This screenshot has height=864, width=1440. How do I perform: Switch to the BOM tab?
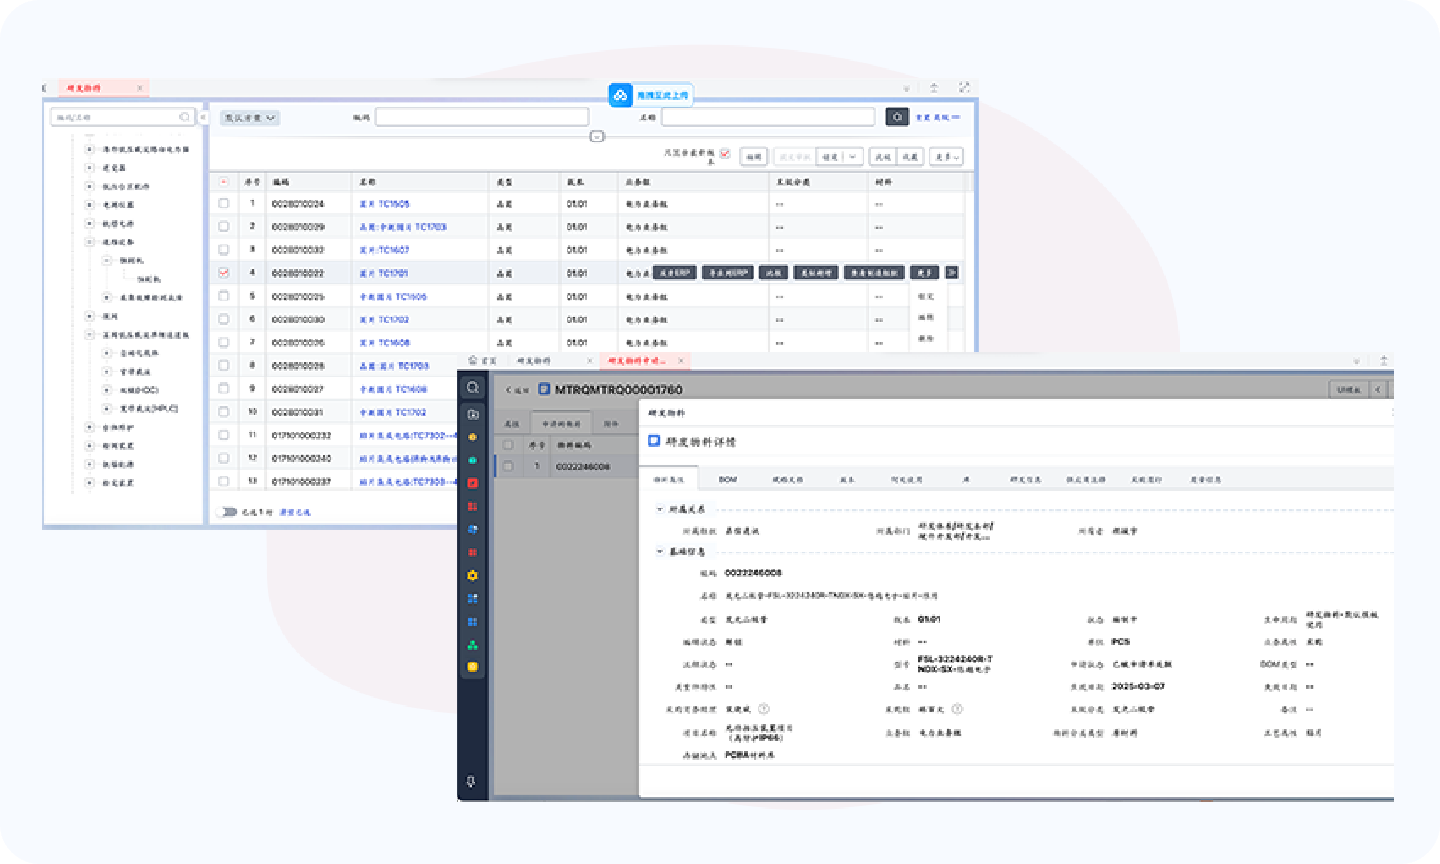[x=727, y=479]
